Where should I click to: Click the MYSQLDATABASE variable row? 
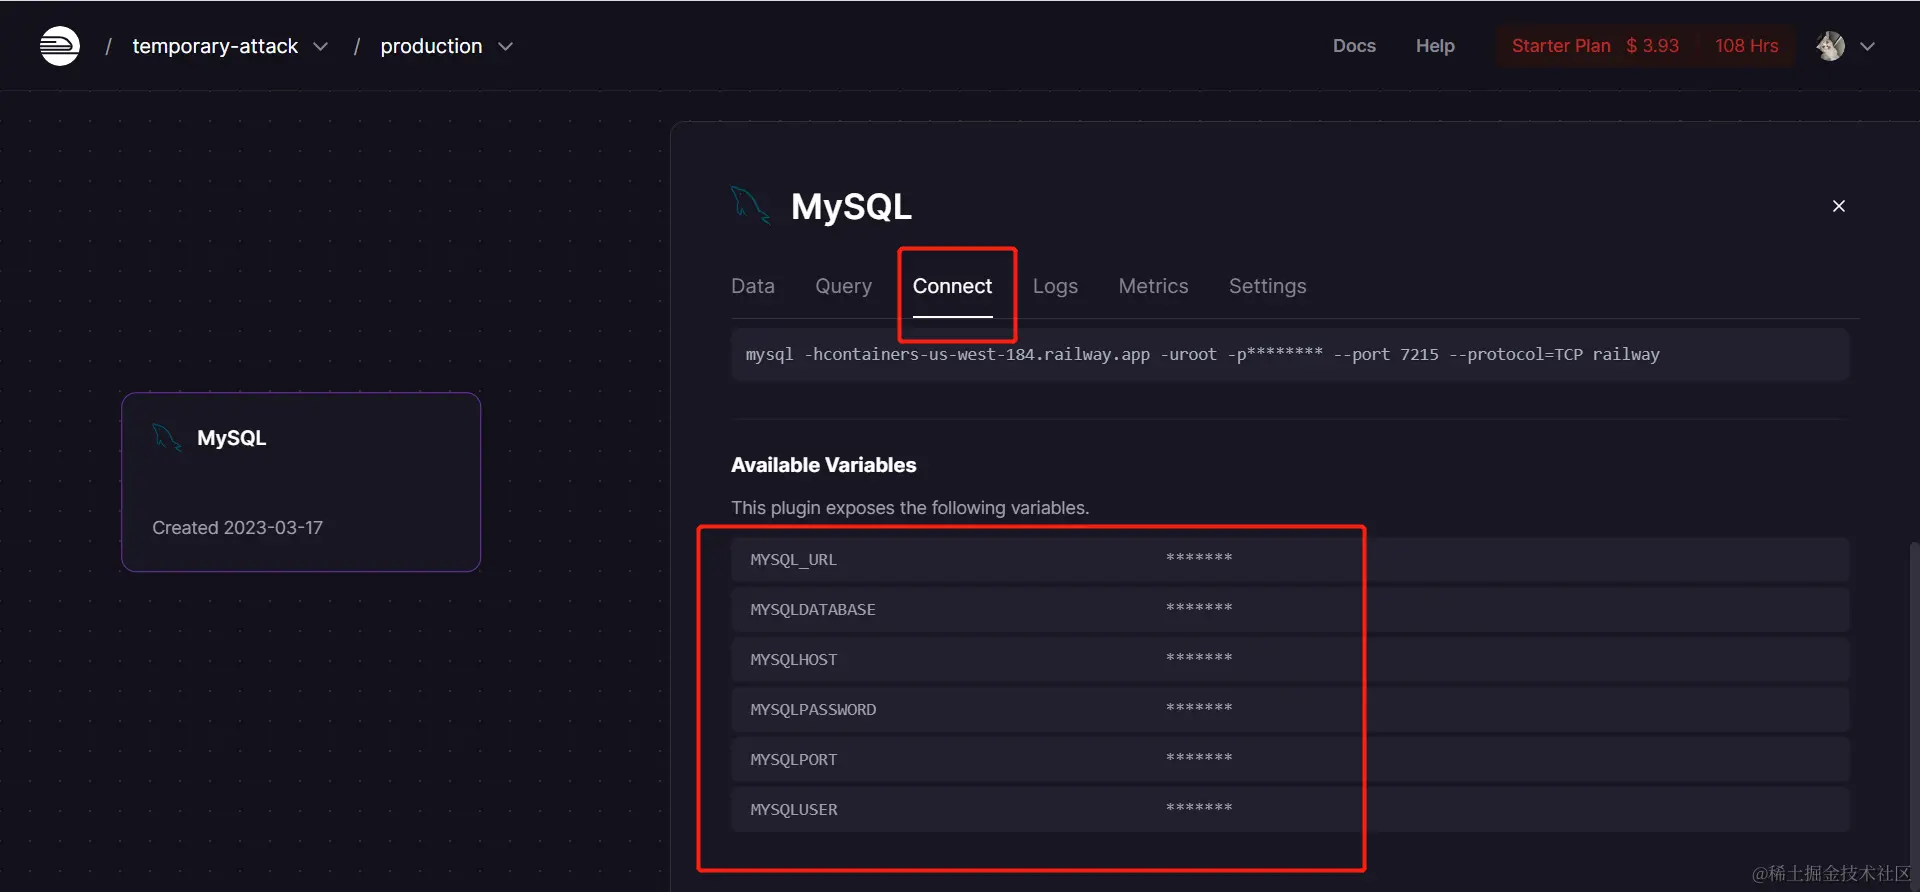coord(1290,610)
